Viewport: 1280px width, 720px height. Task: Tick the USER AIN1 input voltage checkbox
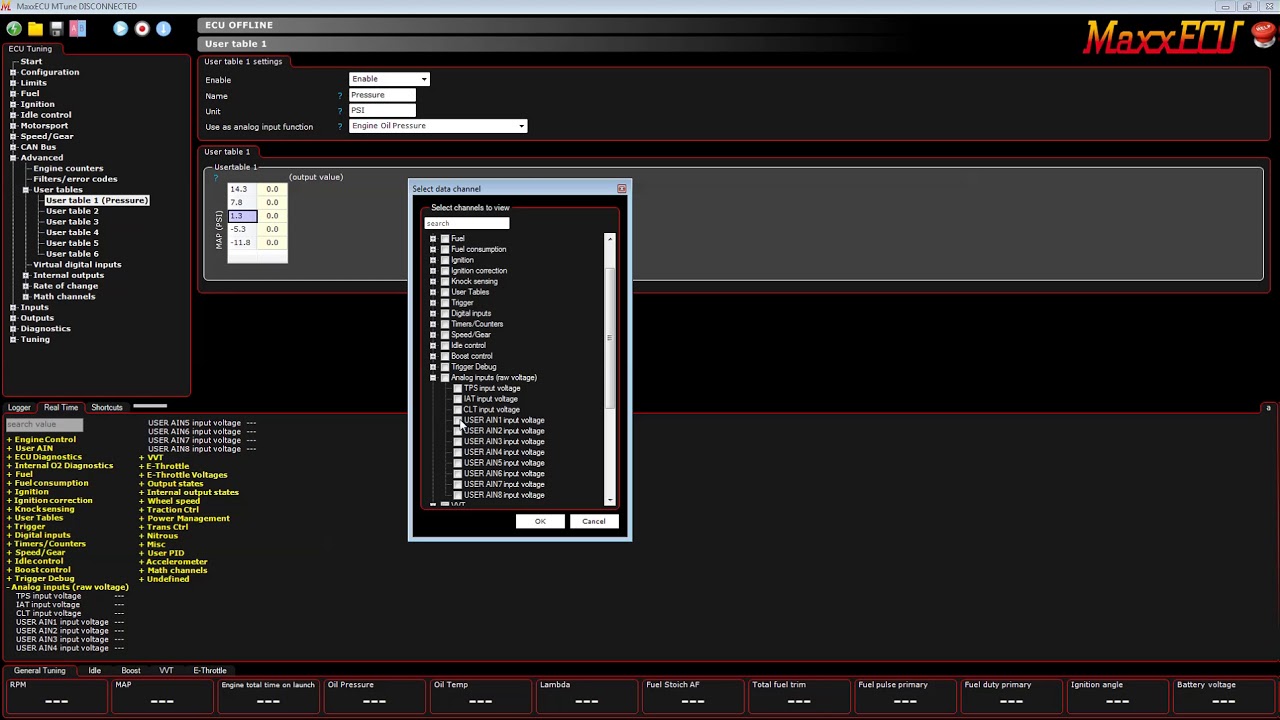tap(458, 421)
